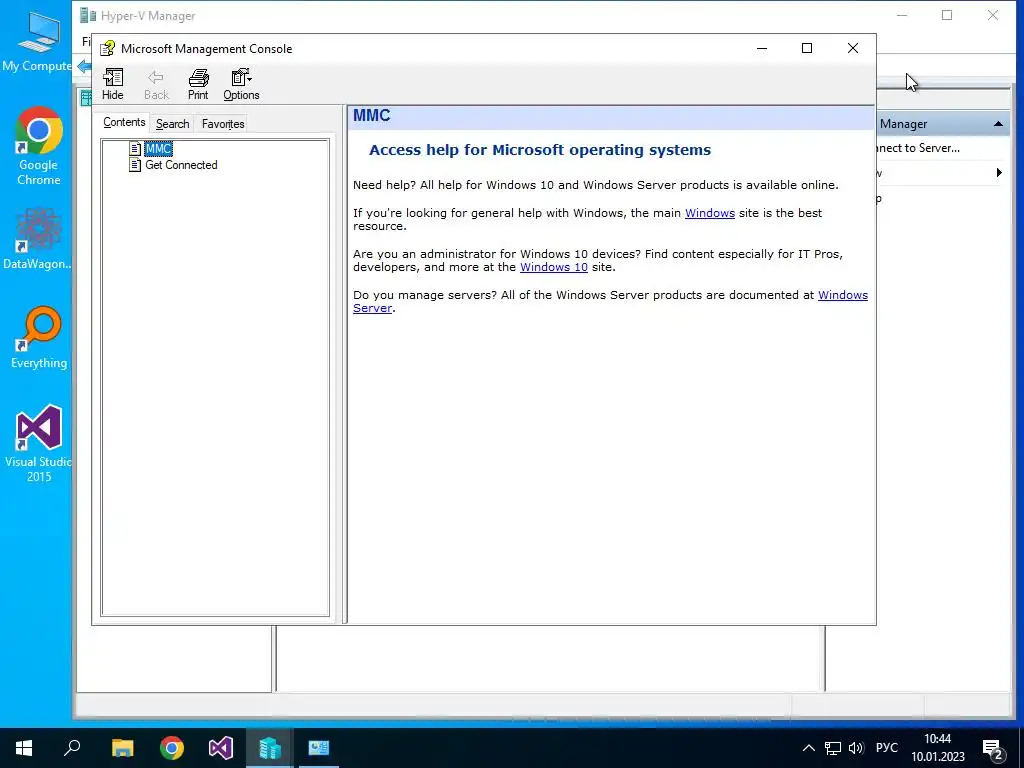Switch to the MMC help taskbar button
The width and height of the screenshot is (1024, 768).
click(x=319, y=748)
